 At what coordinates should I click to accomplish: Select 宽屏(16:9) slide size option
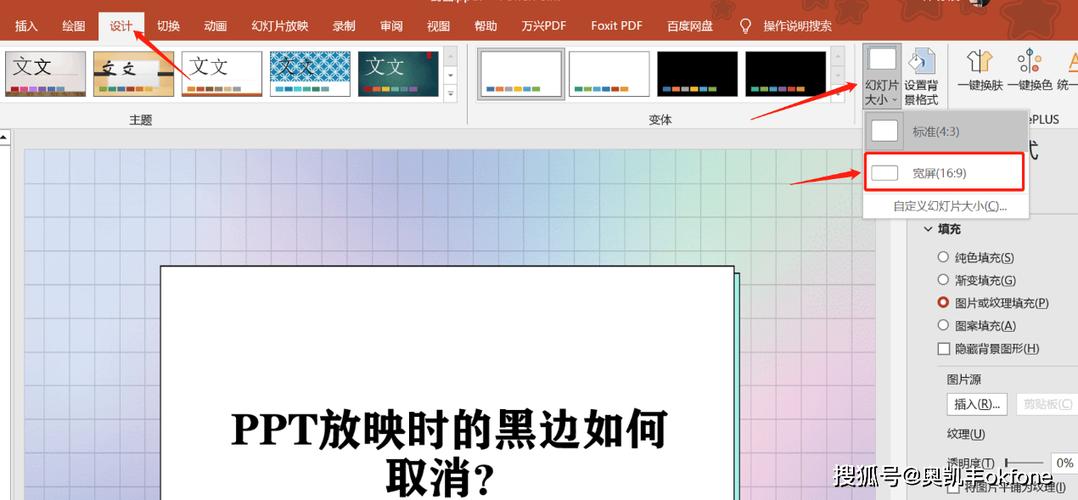(x=945, y=173)
